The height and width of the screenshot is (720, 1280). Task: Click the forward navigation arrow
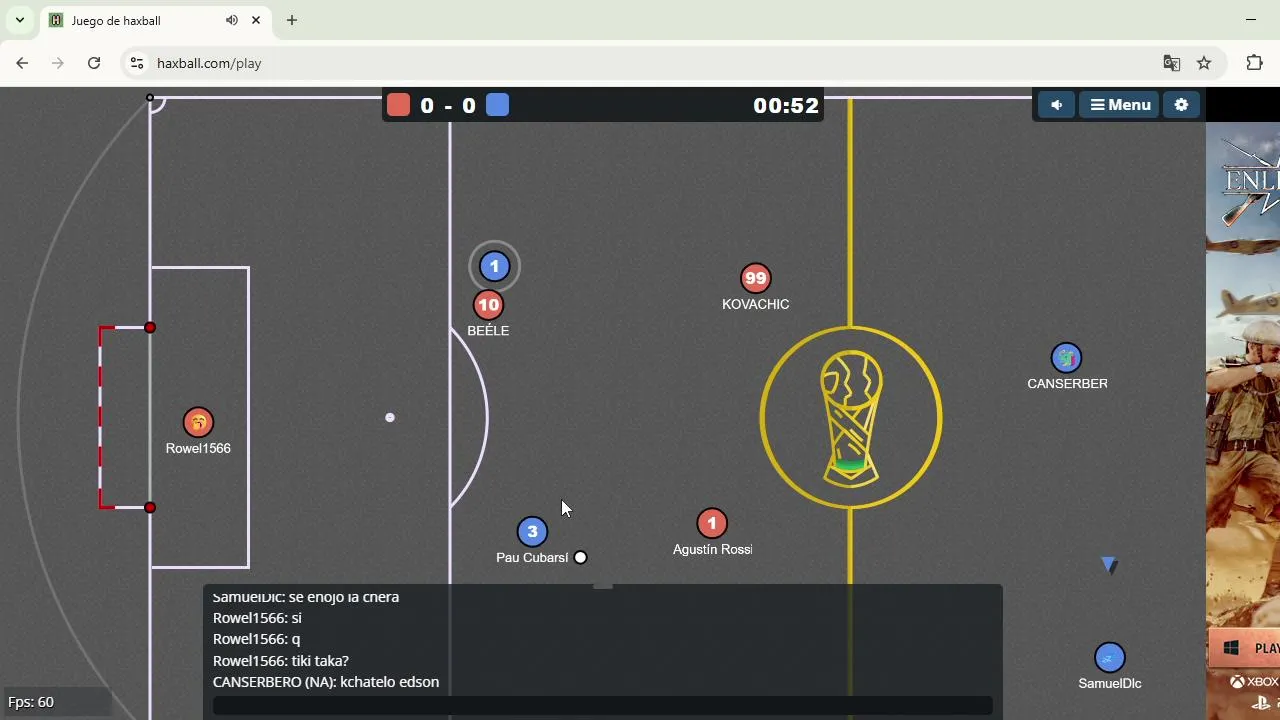pos(58,63)
